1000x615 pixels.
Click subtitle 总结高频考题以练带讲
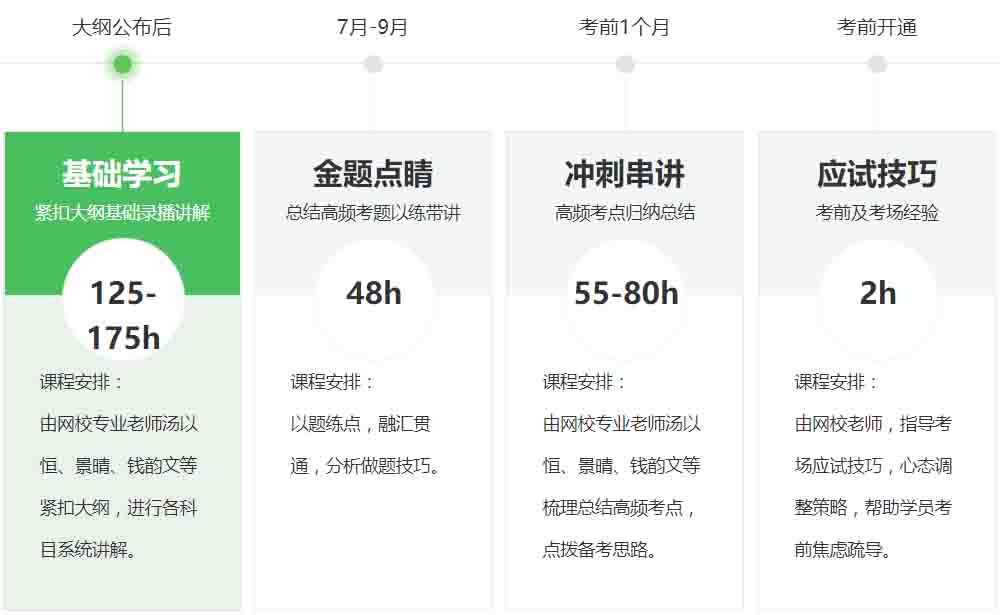tap(373, 213)
